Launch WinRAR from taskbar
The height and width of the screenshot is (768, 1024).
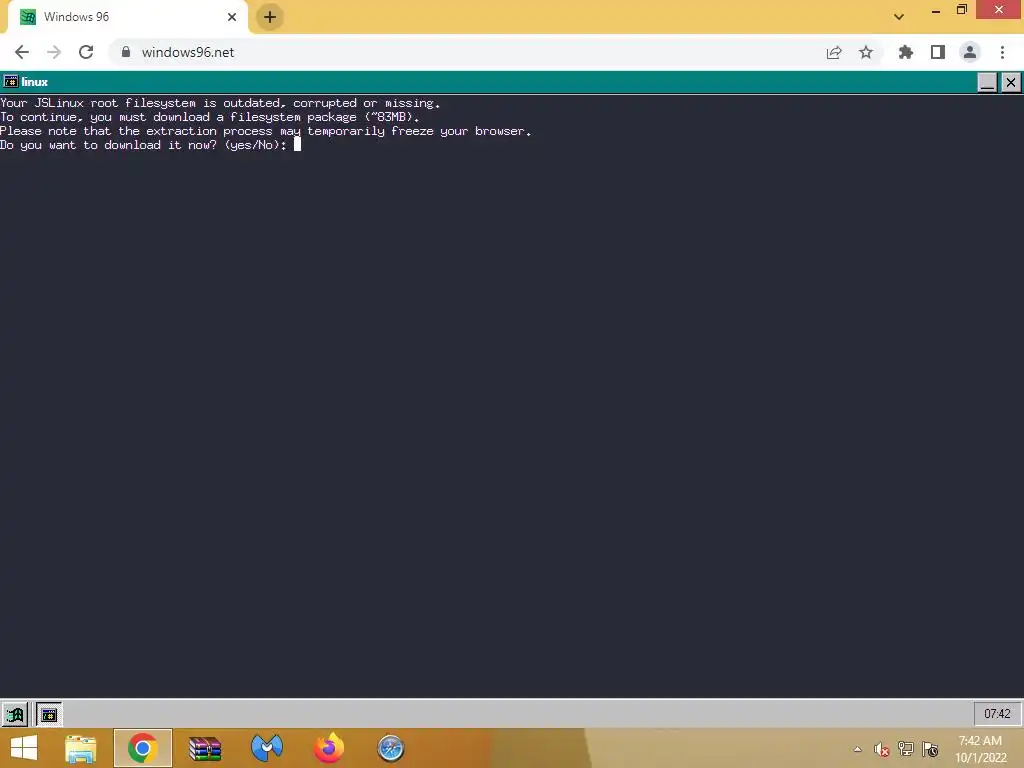click(204, 748)
